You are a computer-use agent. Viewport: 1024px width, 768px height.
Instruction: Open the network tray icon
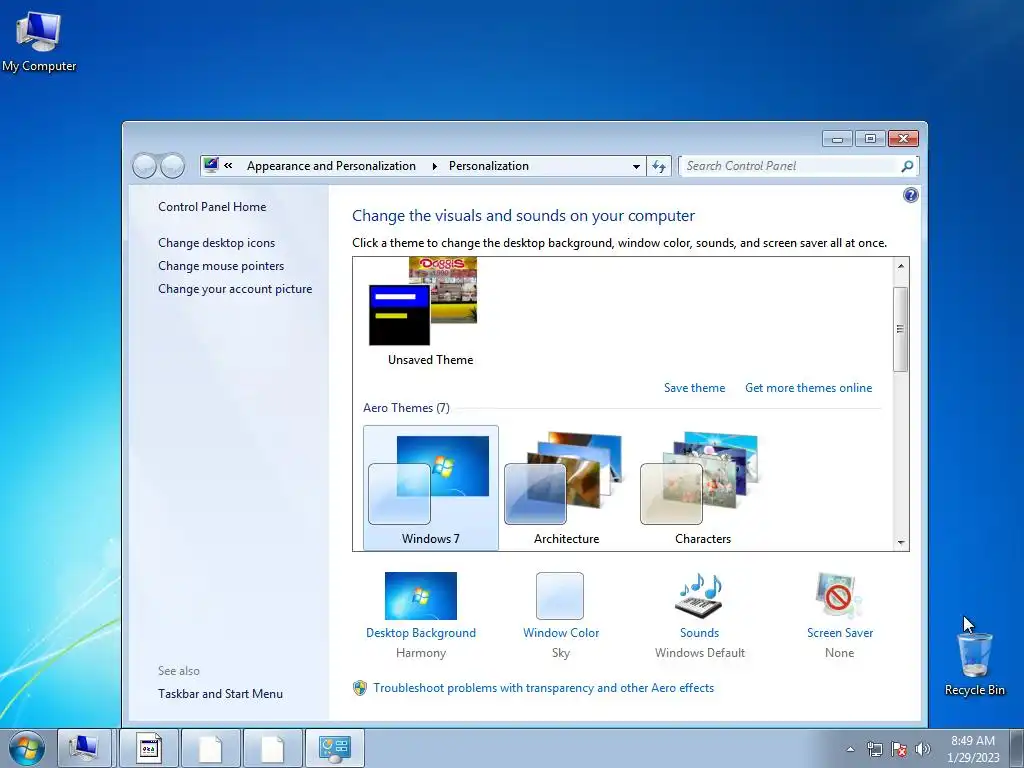pos(874,749)
